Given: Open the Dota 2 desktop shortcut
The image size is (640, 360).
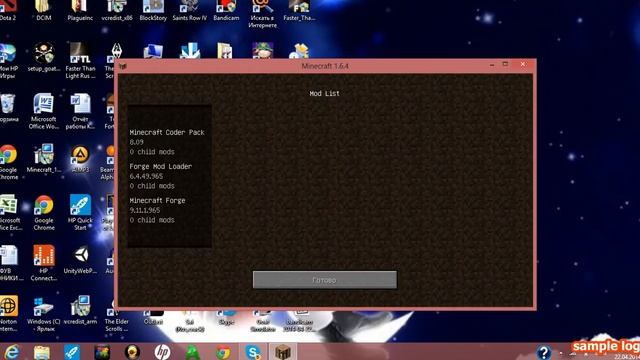Looking at the screenshot, I should 8,11.
